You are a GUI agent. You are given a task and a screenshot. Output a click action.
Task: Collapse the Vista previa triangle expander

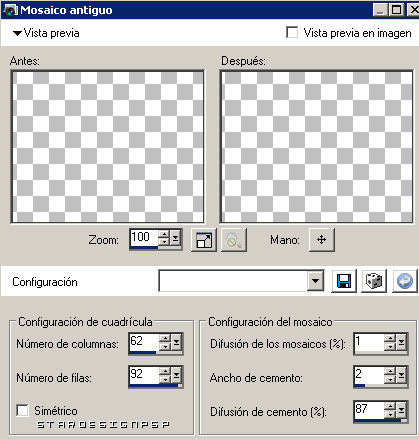(17, 33)
